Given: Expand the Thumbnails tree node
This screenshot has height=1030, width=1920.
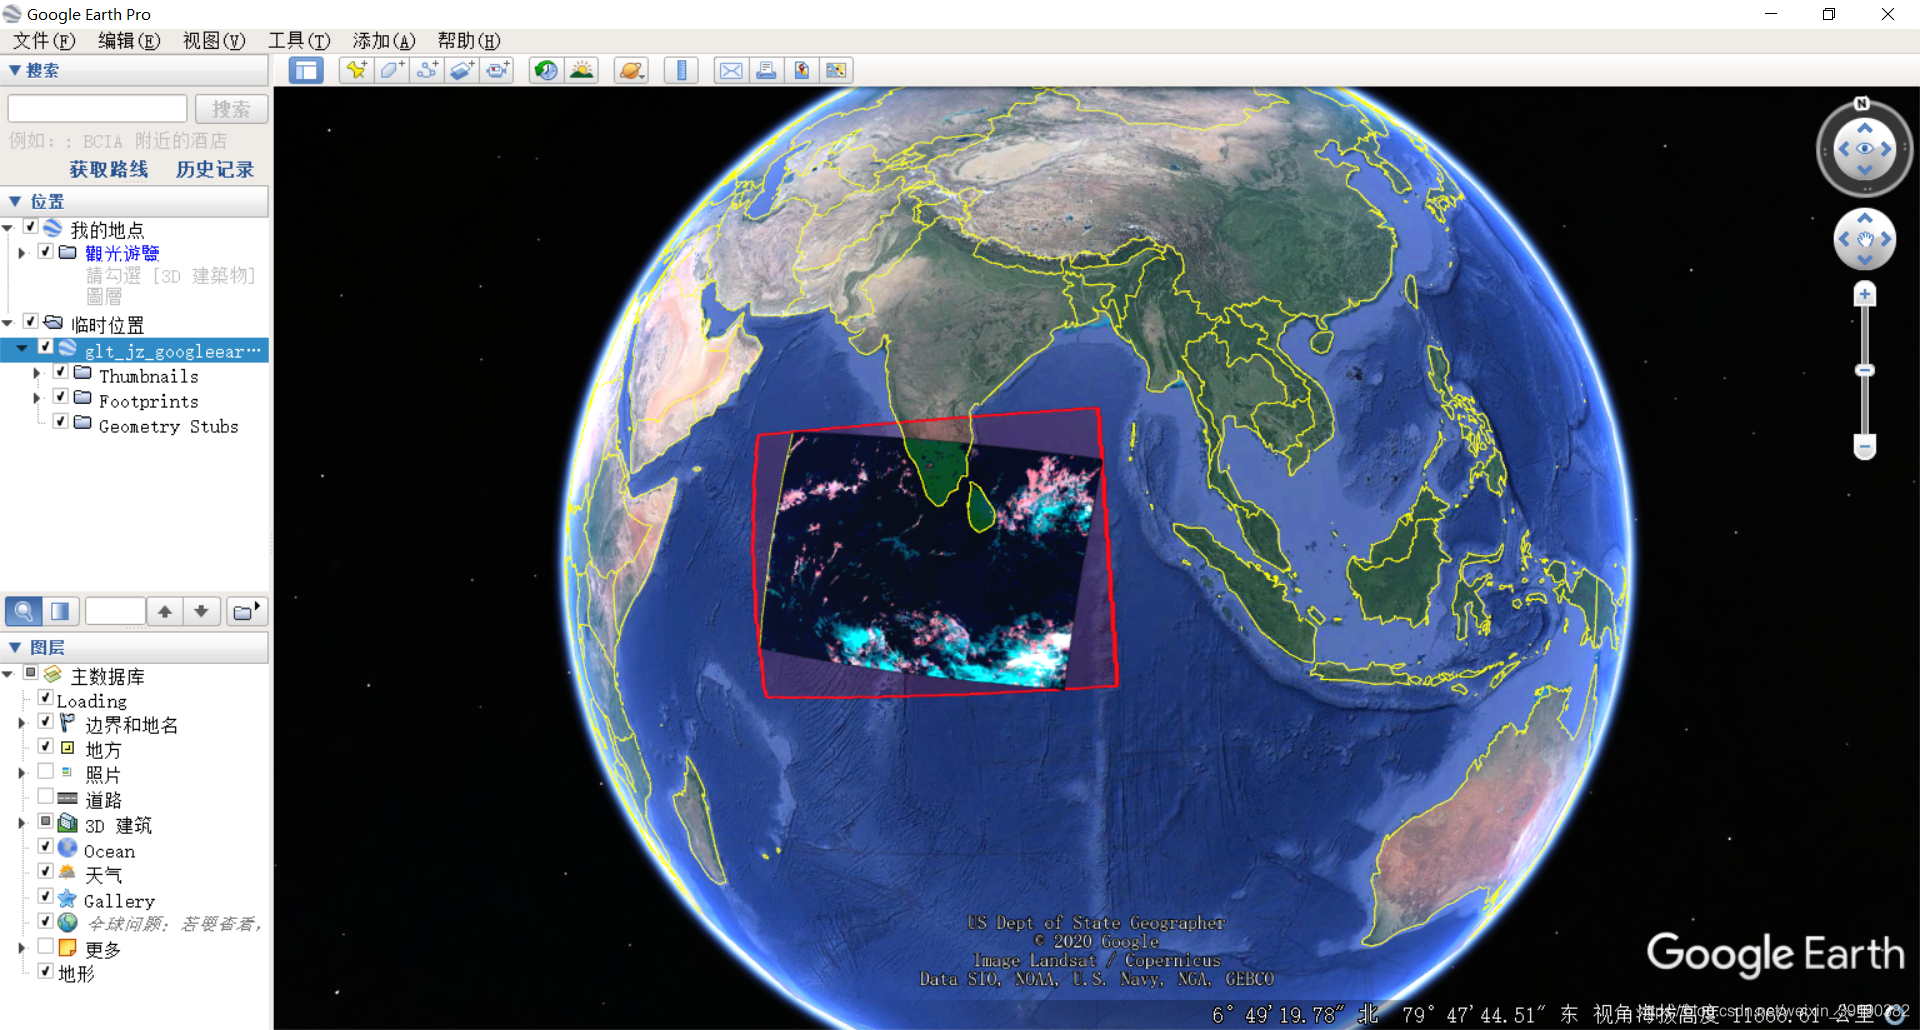Looking at the screenshot, I should [x=37, y=373].
